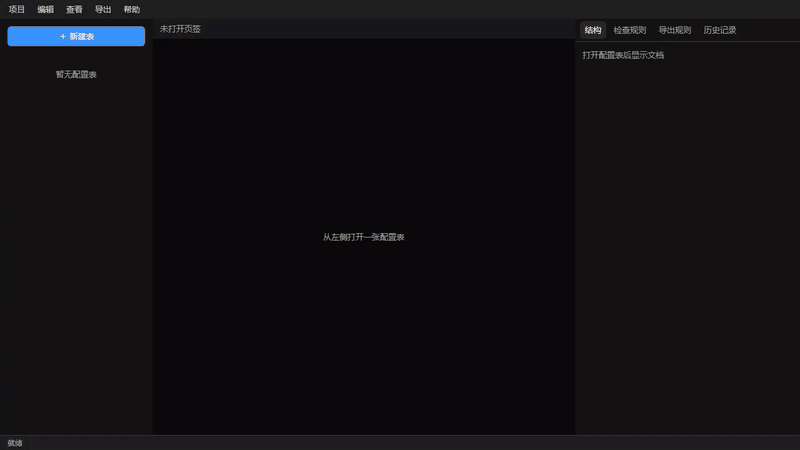The height and width of the screenshot is (450, 800).
Task: Click the 暂无配置表 placeholder in the sidebar
Action: [76, 74]
